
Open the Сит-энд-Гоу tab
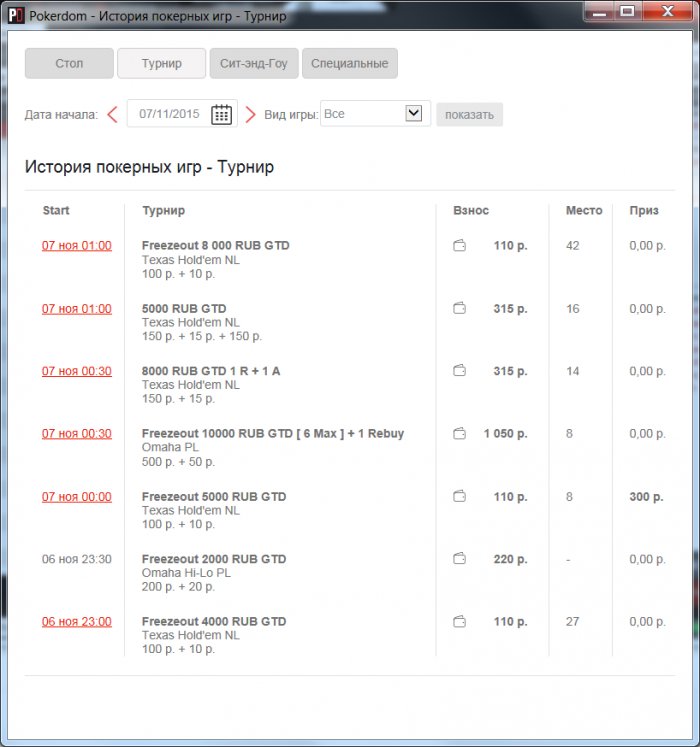tap(254, 63)
